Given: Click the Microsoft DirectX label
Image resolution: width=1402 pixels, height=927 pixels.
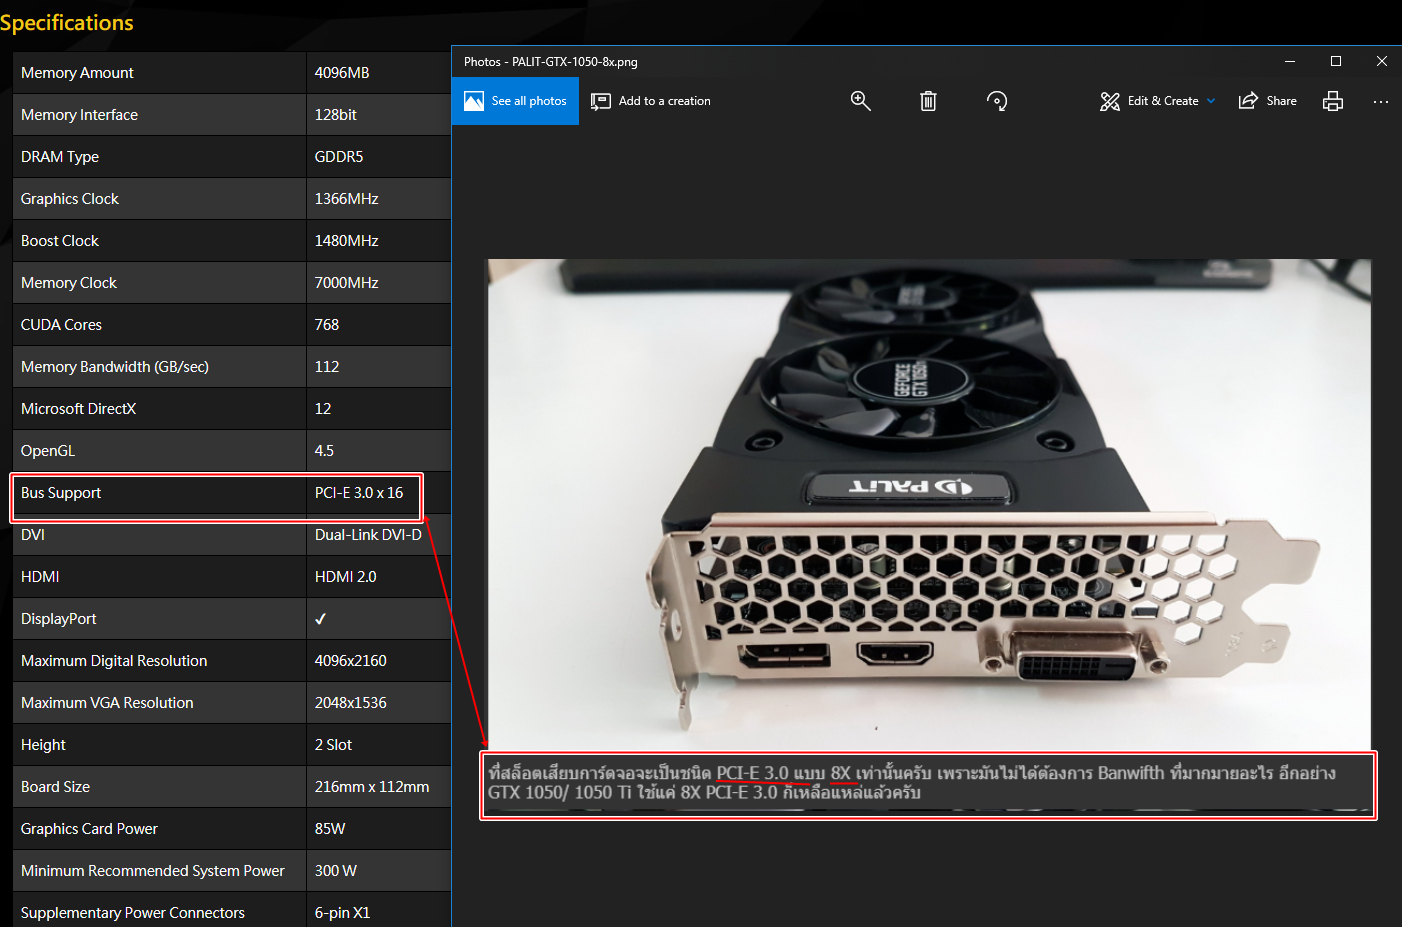Looking at the screenshot, I should click(78, 409).
